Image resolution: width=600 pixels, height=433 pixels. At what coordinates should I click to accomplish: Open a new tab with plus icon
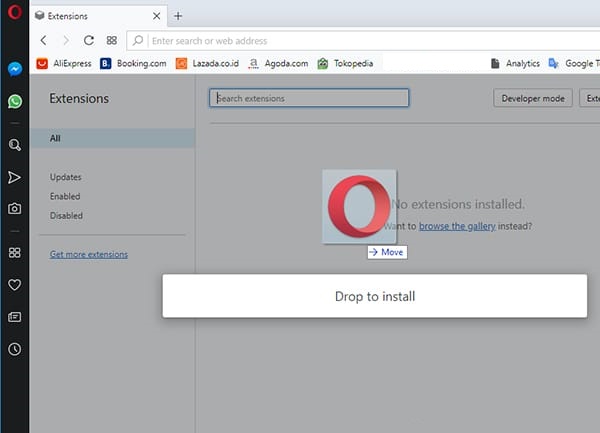pos(178,16)
